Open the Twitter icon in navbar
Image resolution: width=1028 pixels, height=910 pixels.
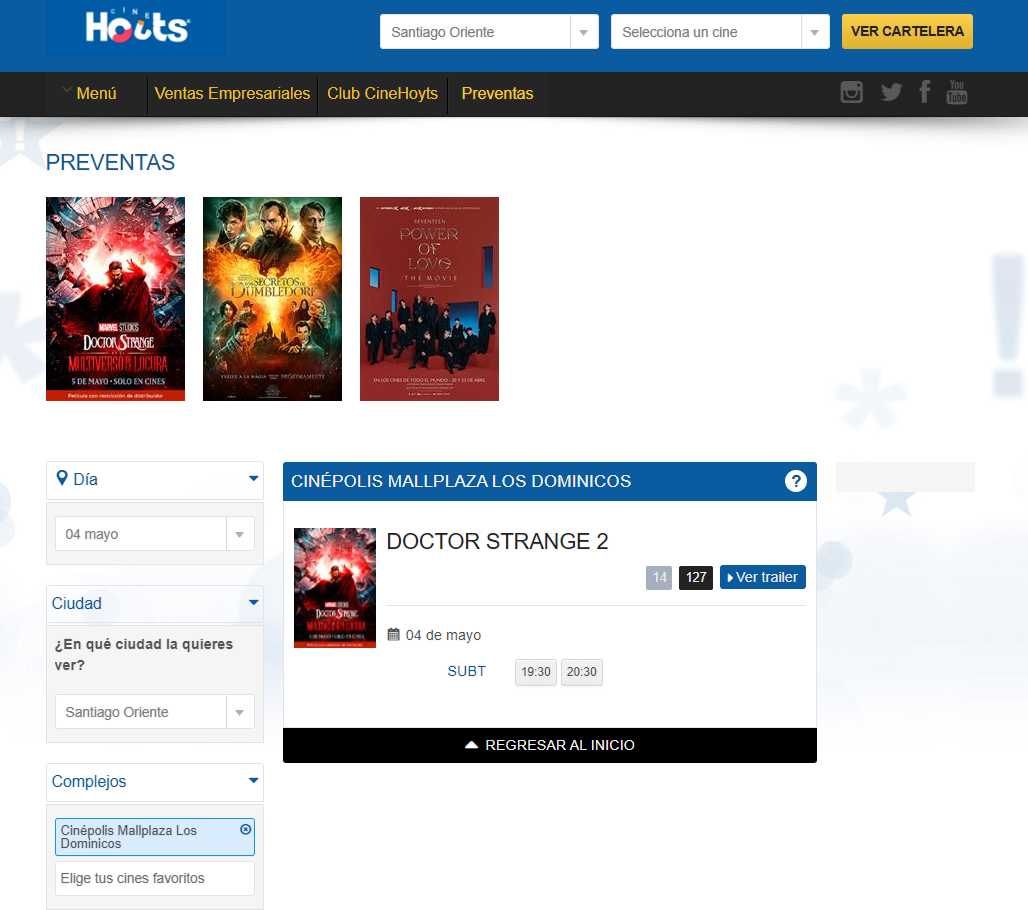click(891, 93)
